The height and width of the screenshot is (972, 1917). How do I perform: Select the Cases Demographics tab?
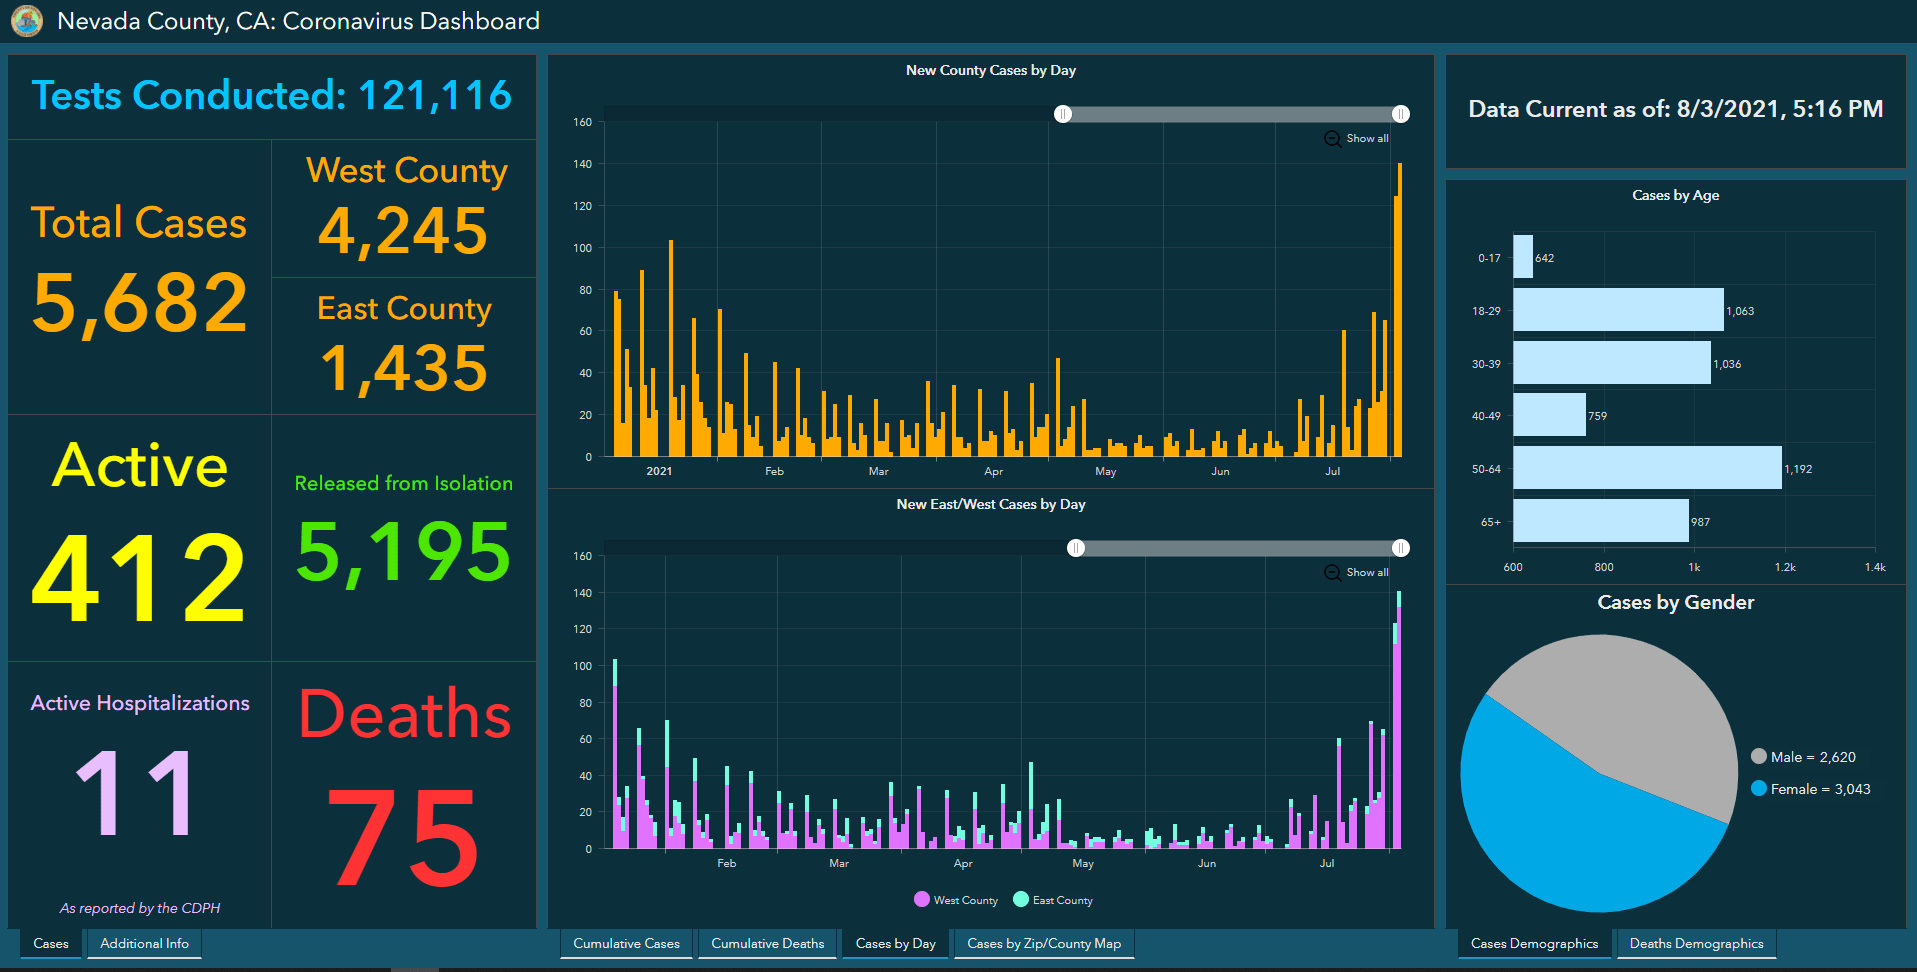1534,944
